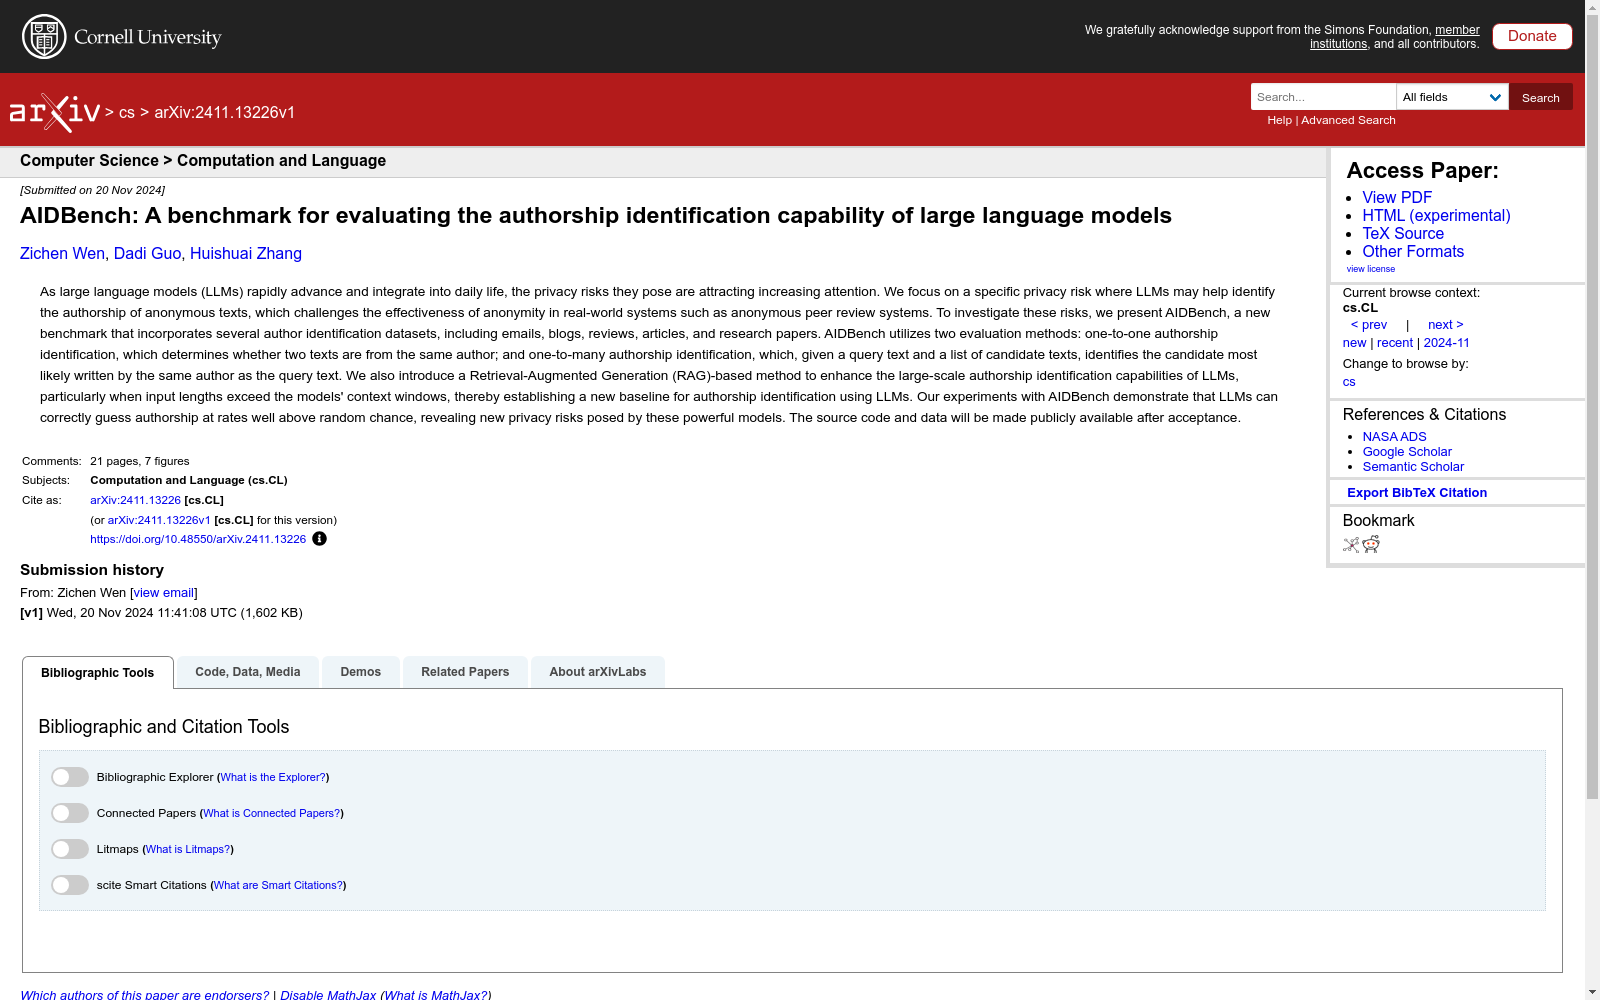Click the page vertical scrollbar
Image resolution: width=1600 pixels, height=1000 pixels.
(x=1592, y=407)
